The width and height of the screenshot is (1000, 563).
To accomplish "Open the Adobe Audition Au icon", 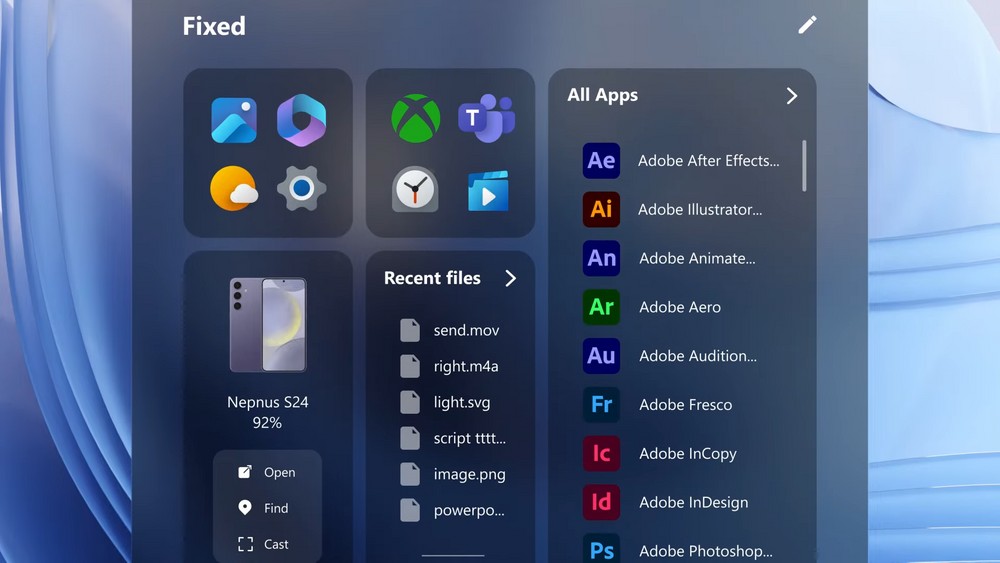I will (x=601, y=356).
